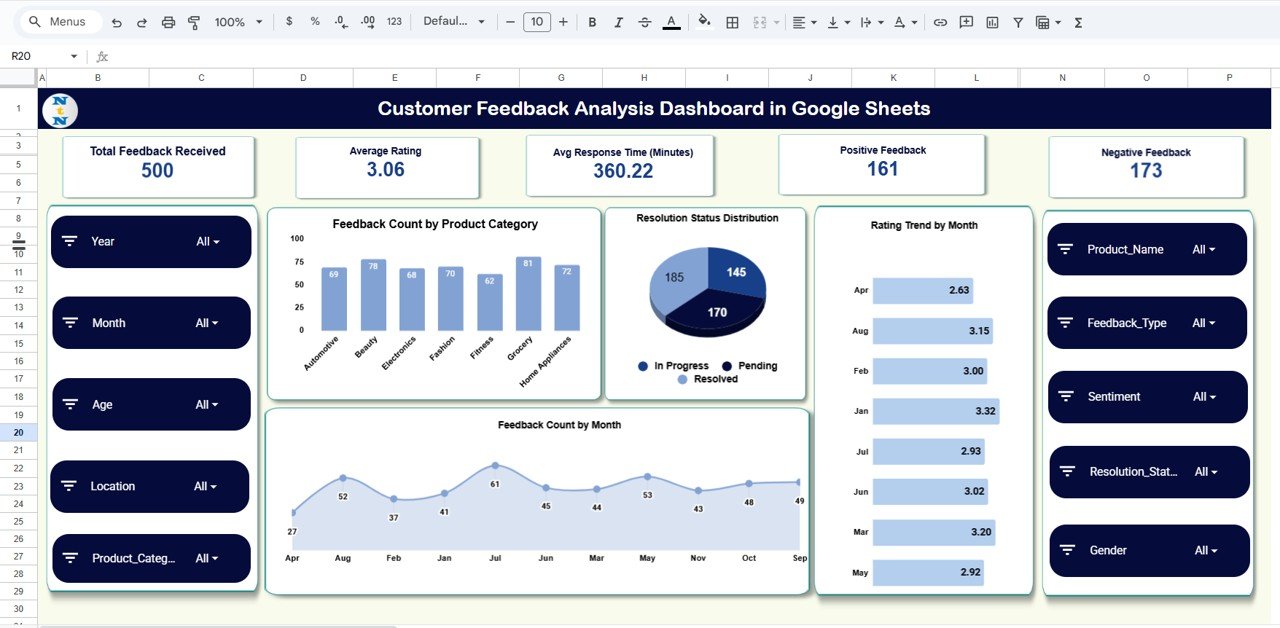Viewport: 1280px width, 628px height.
Task: Create a filter
Action: pyautogui.click(x=1017, y=20)
